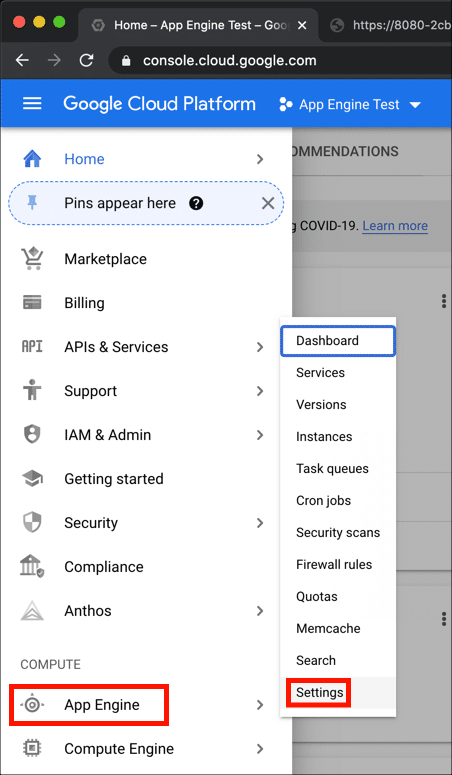Open the hamburger navigation menu
Image resolution: width=452 pixels, height=775 pixels.
tap(32, 104)
